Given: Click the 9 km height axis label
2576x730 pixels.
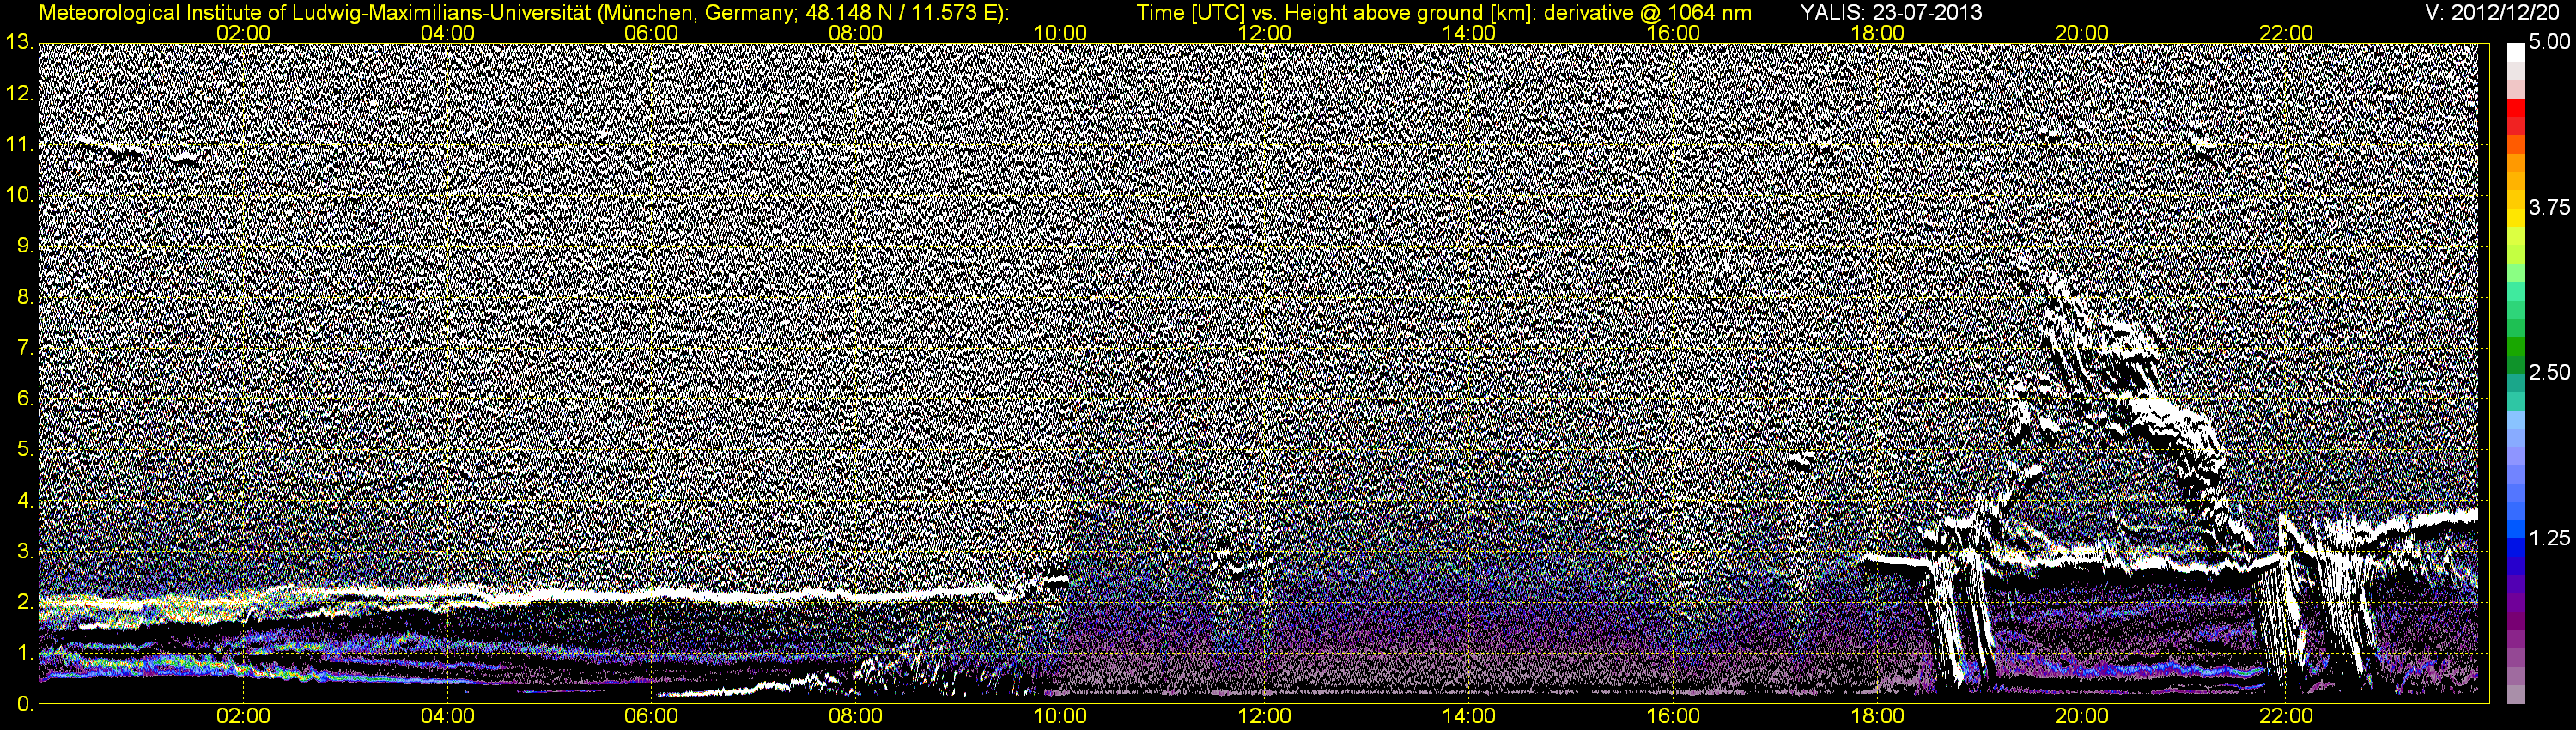Looking at the screenshot, I should coord(25,246).
